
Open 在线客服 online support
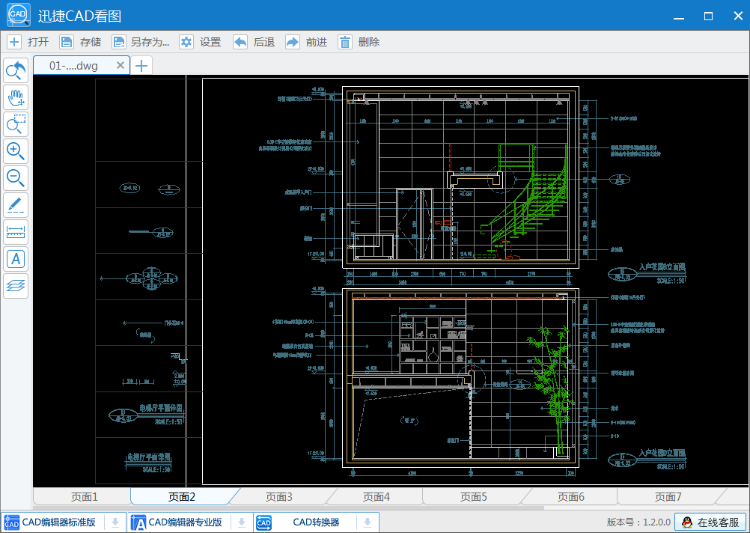pos(711,522)
